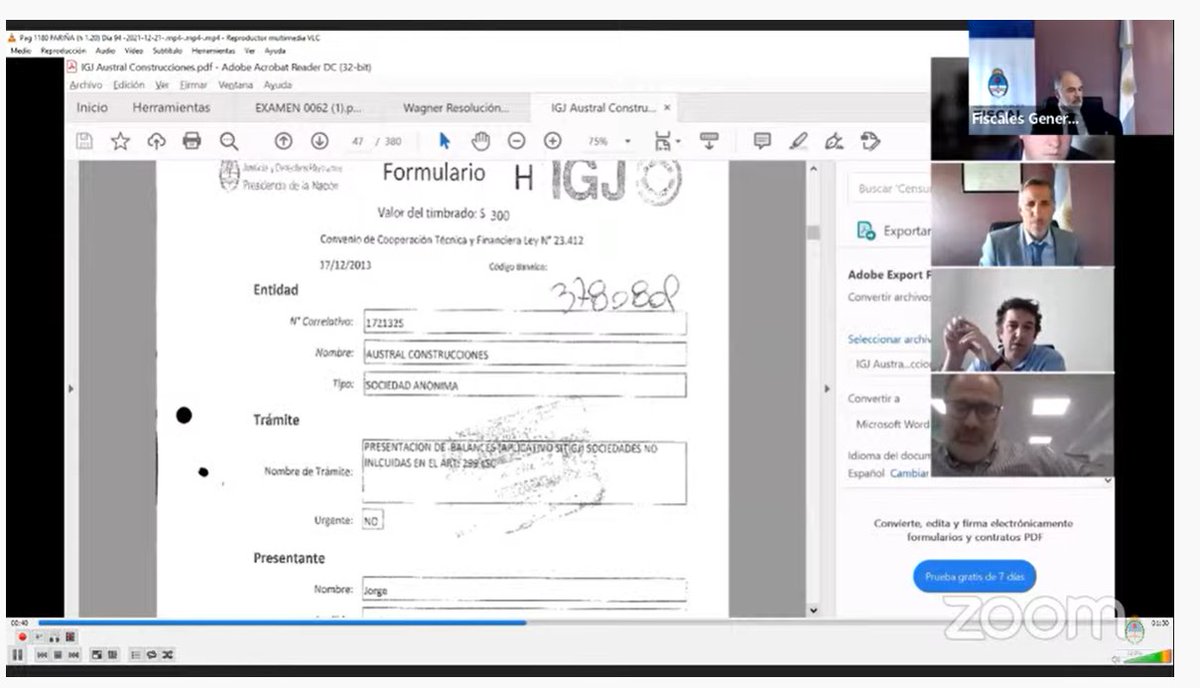Expand the fit page options arrow
Viewport: 1200px width, 688px height.
[678, 141]
